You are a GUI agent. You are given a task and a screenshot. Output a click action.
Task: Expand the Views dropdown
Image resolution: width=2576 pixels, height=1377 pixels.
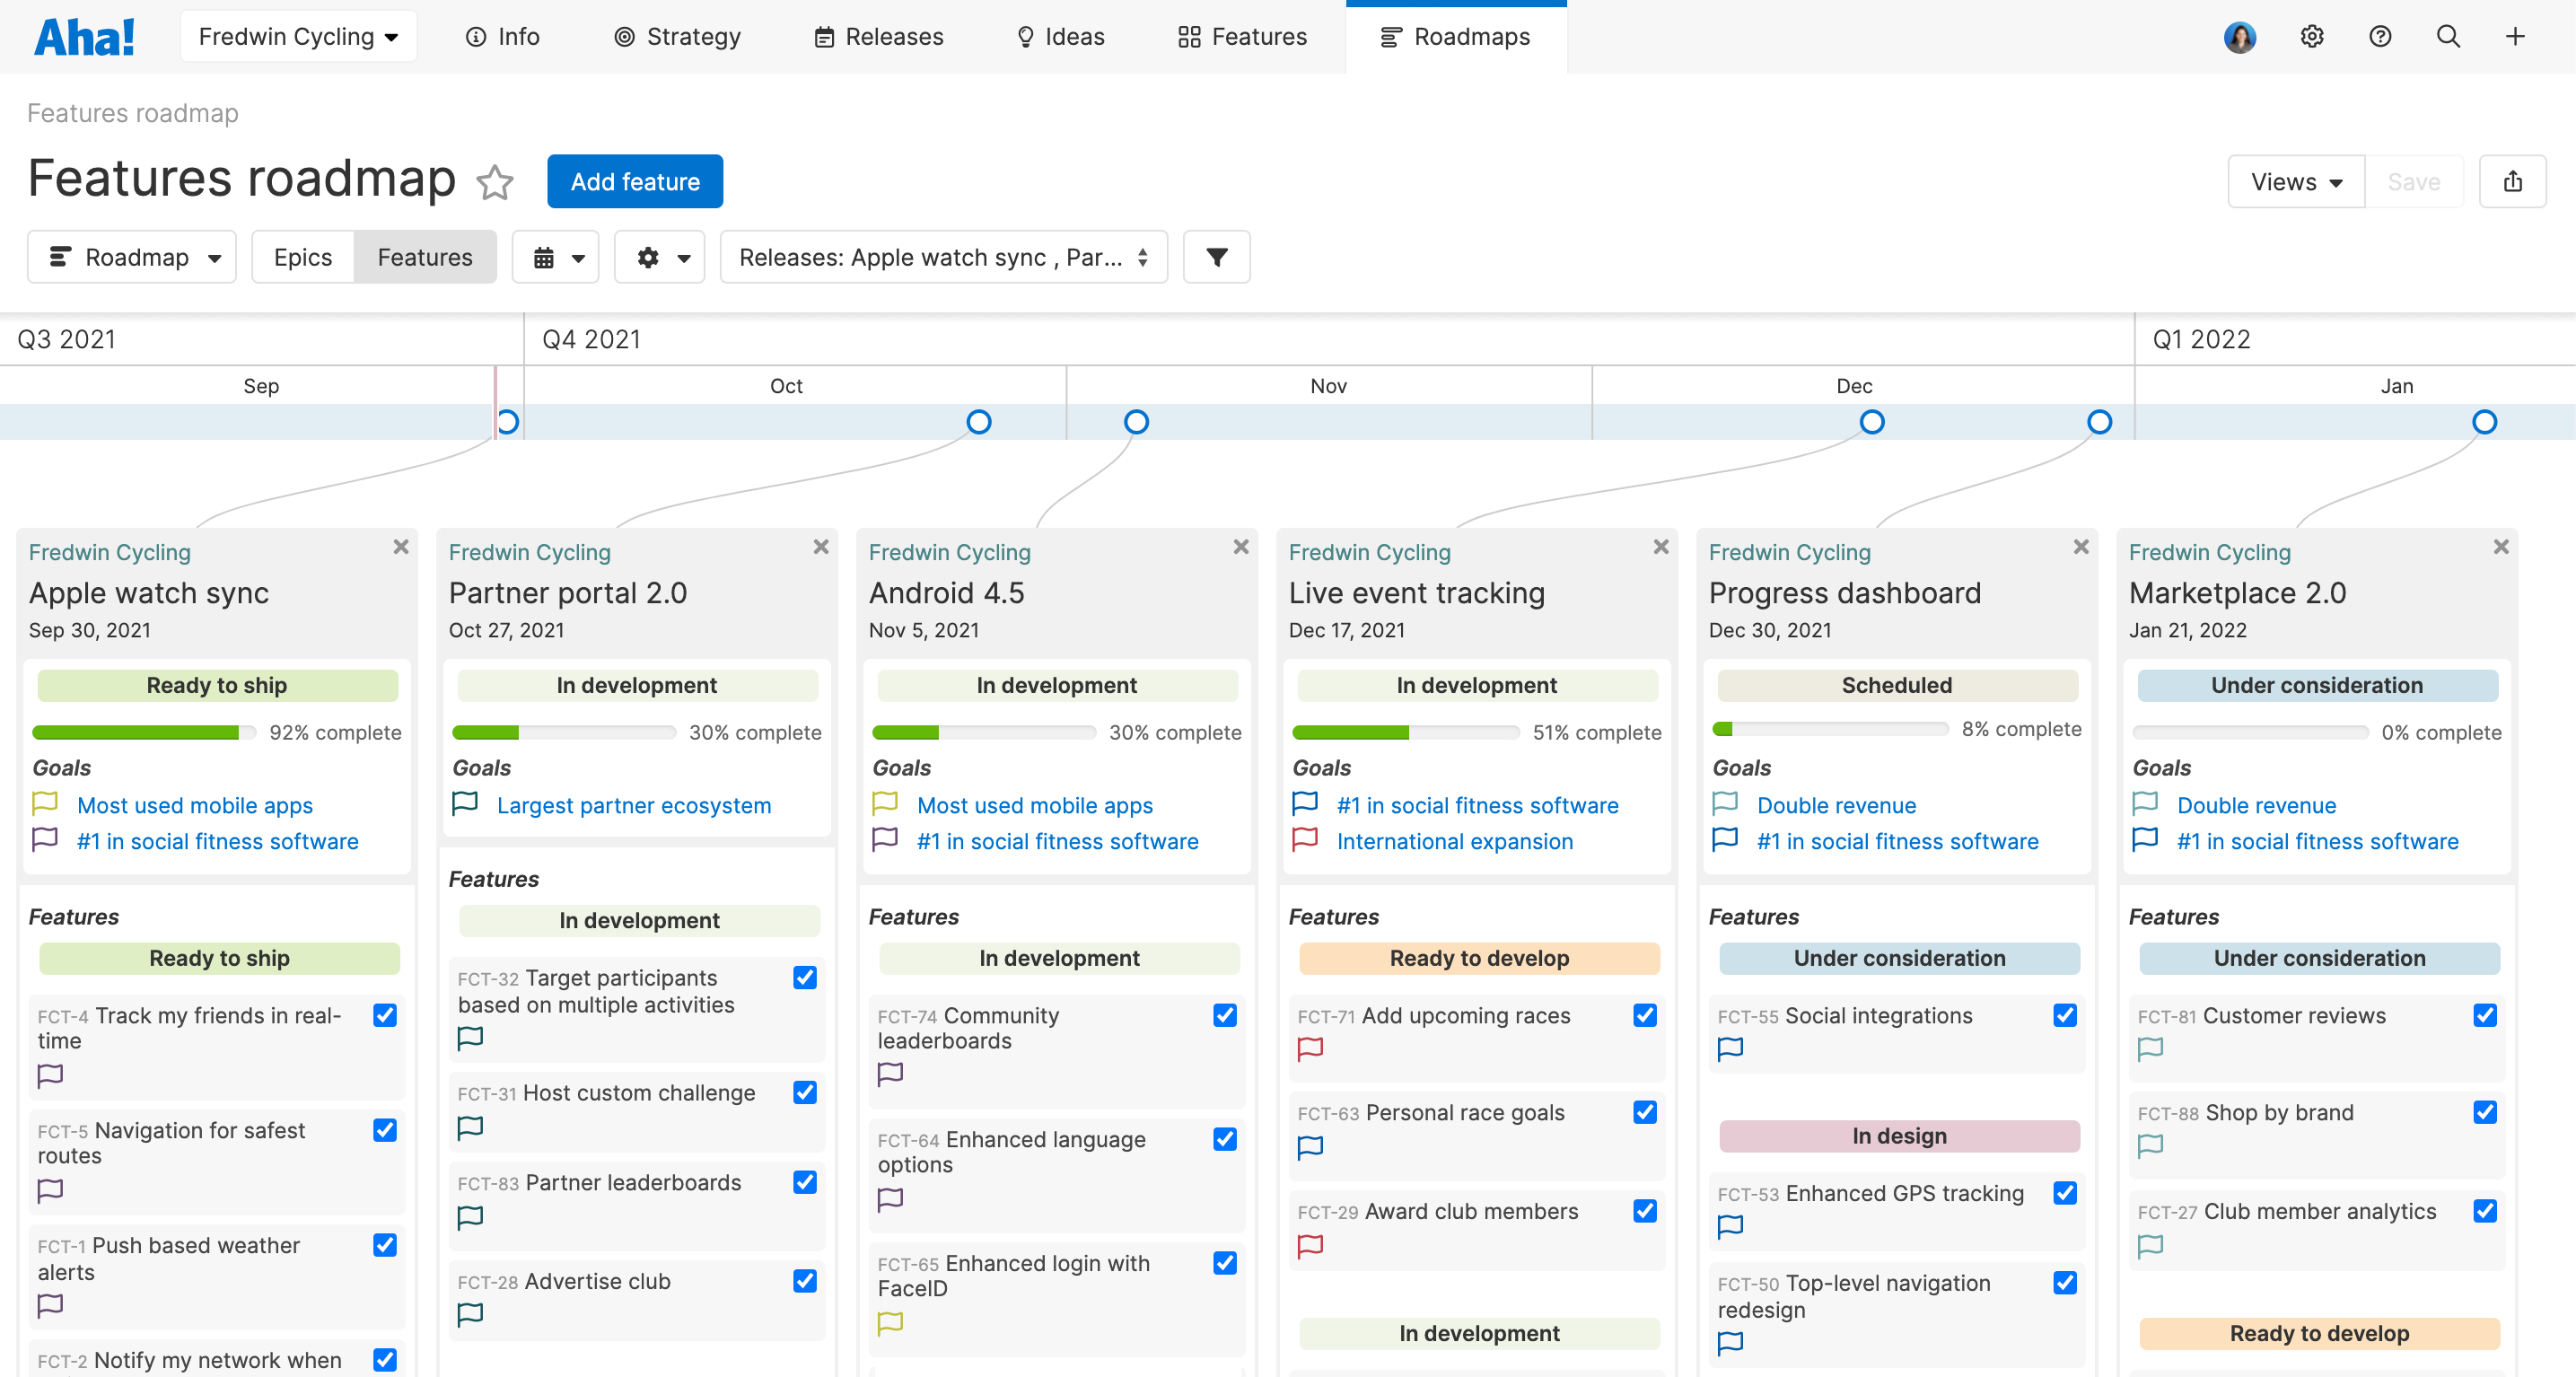(x=2295, y=181)
